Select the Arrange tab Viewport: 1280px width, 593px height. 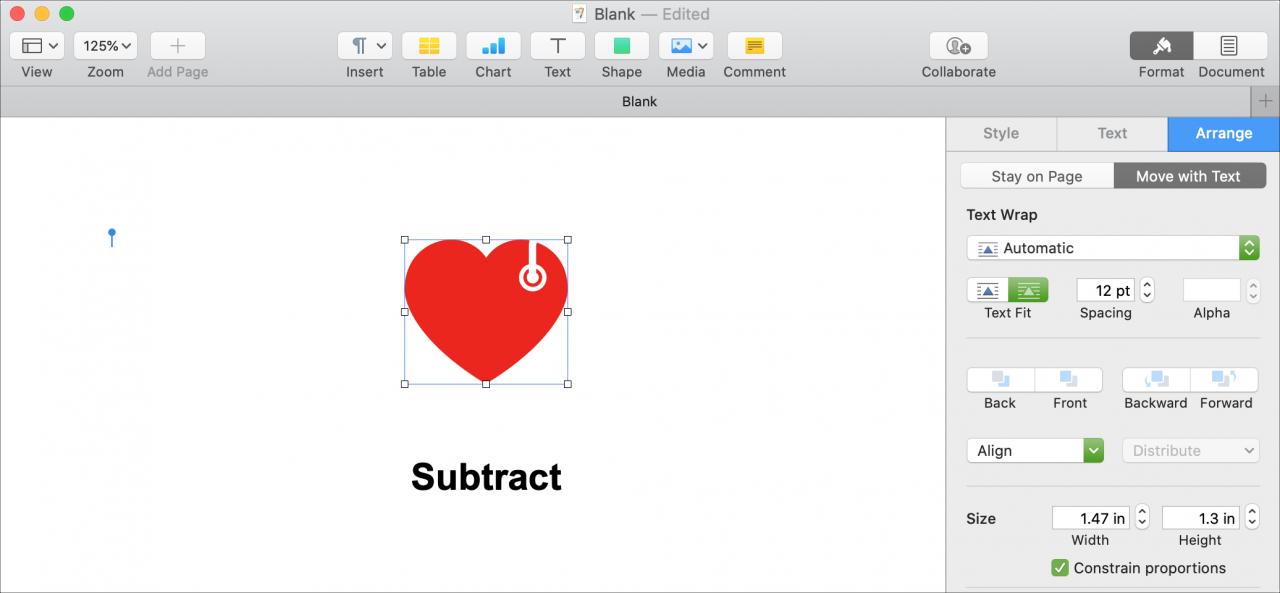(1224, 134)
